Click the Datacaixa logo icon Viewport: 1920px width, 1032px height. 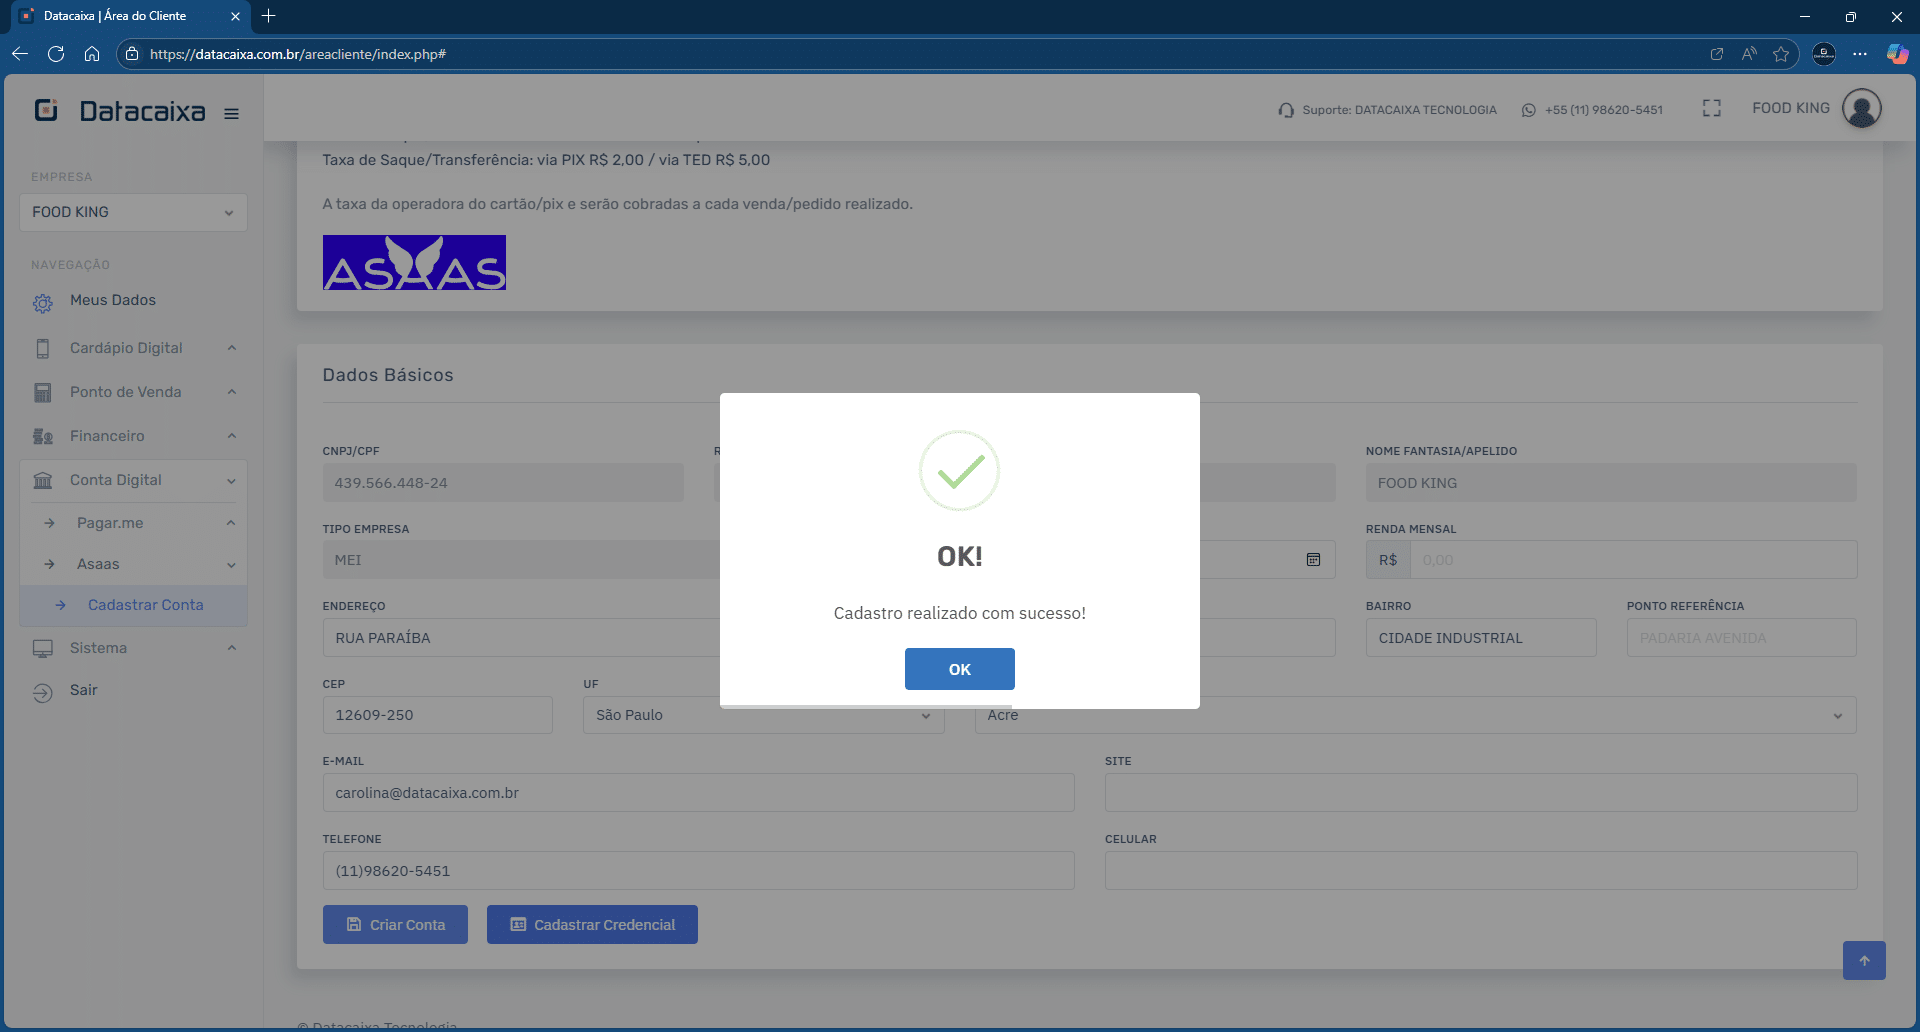pos(45,110)
